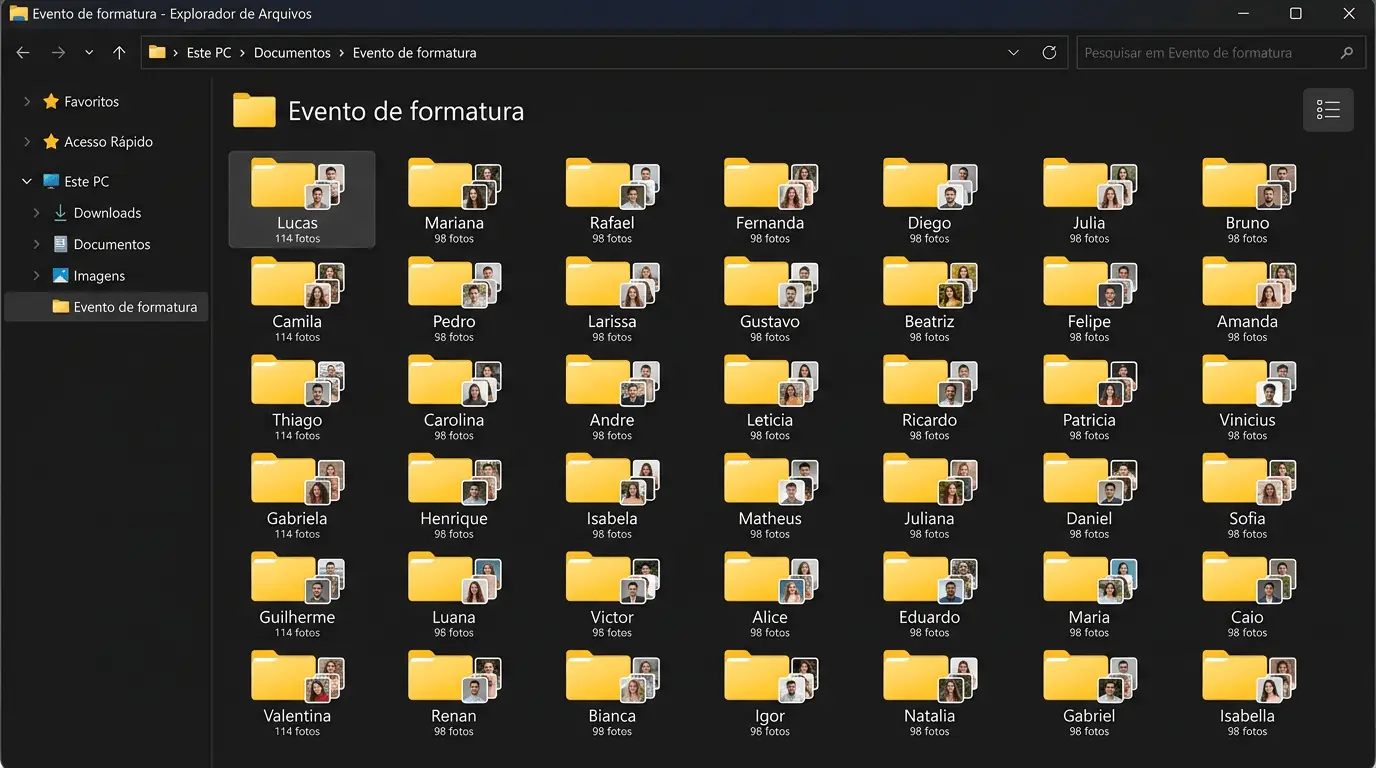This screenshot has height=768, width=1376.
Task: Switch layout with the list view icon
Action: coord(1328,110)
